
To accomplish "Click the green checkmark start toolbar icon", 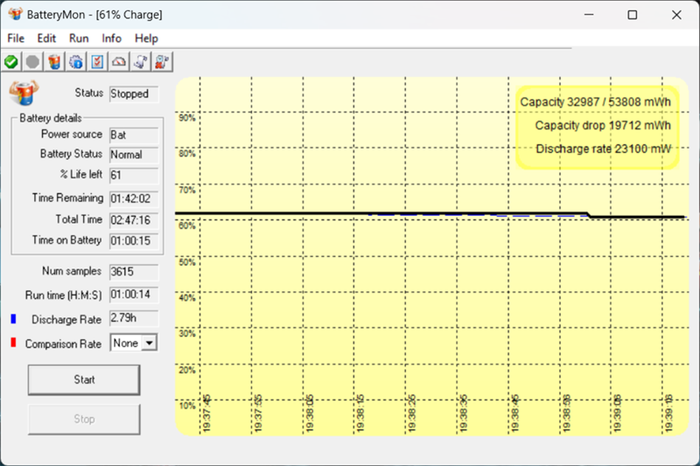I will [x=12, y=62].
